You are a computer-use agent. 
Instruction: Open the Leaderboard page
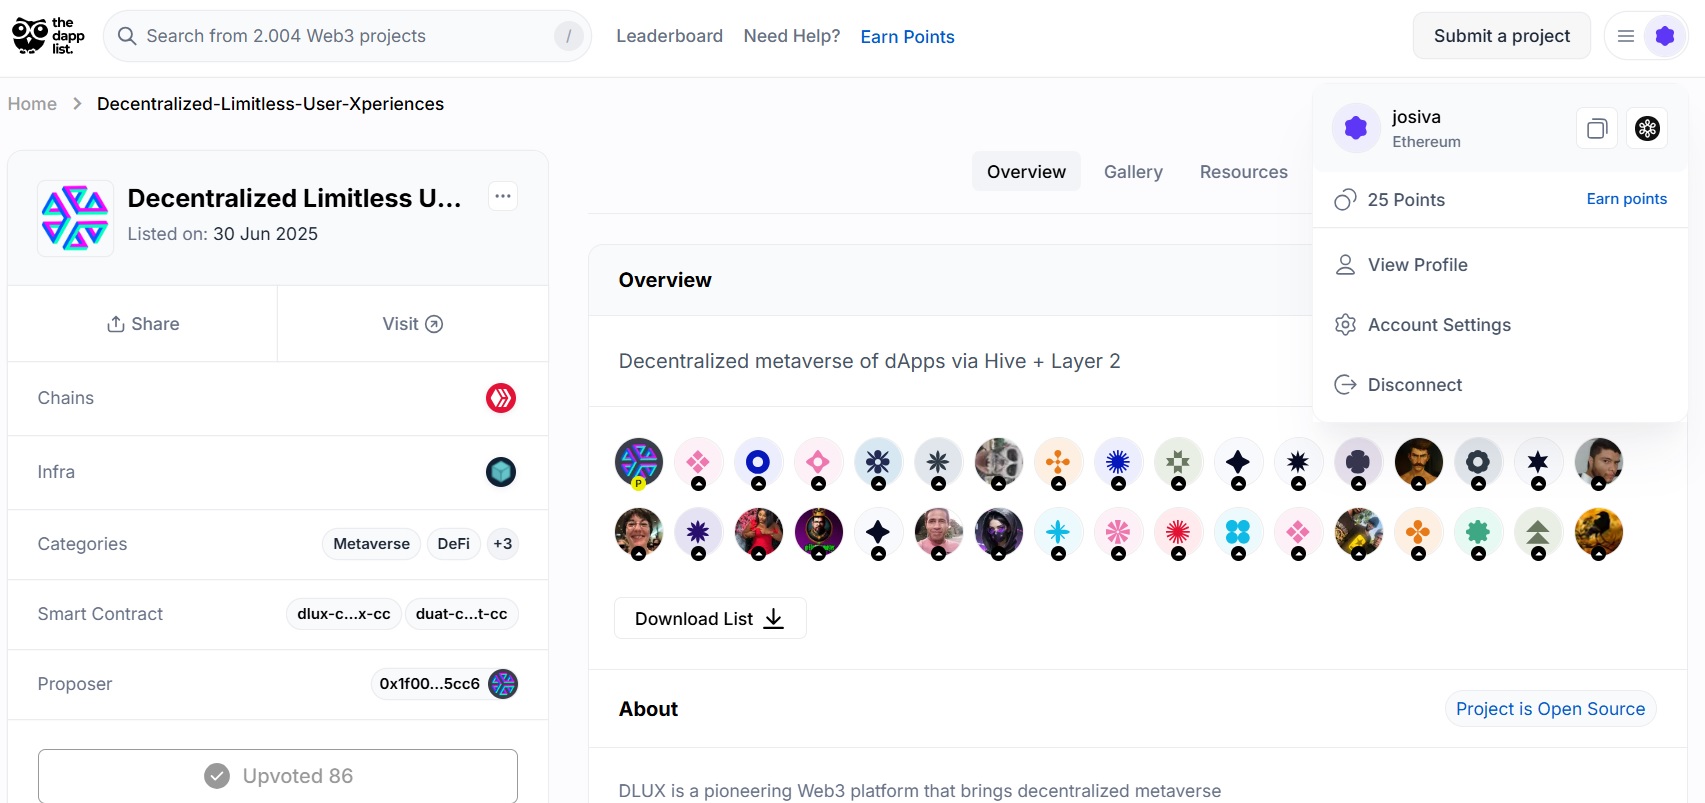669,36
